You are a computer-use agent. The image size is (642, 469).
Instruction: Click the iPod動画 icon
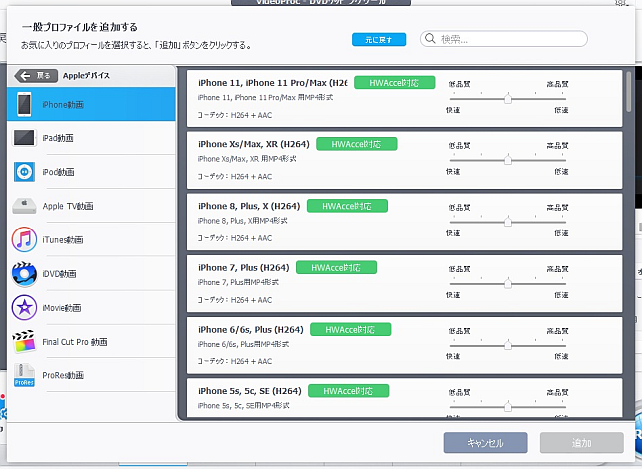tap(24, 172)
